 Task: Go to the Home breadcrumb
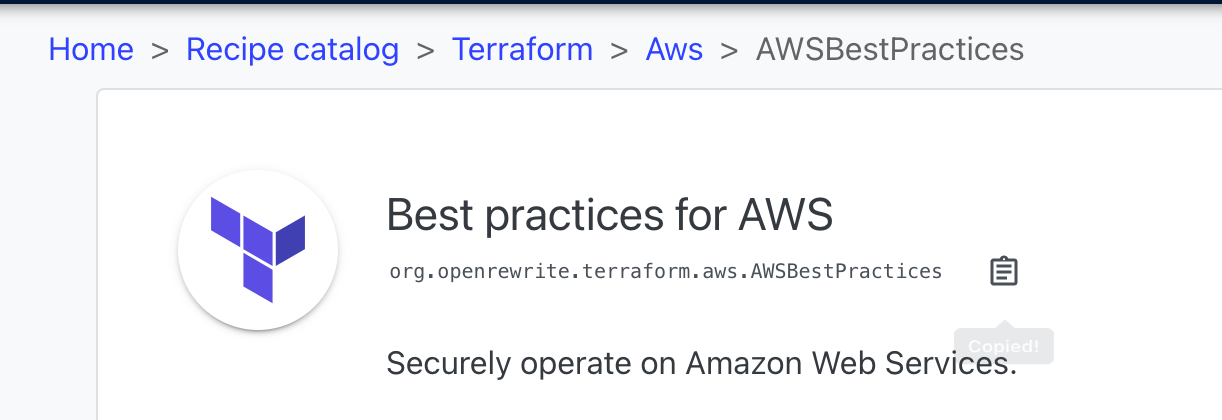pos(91,49)
